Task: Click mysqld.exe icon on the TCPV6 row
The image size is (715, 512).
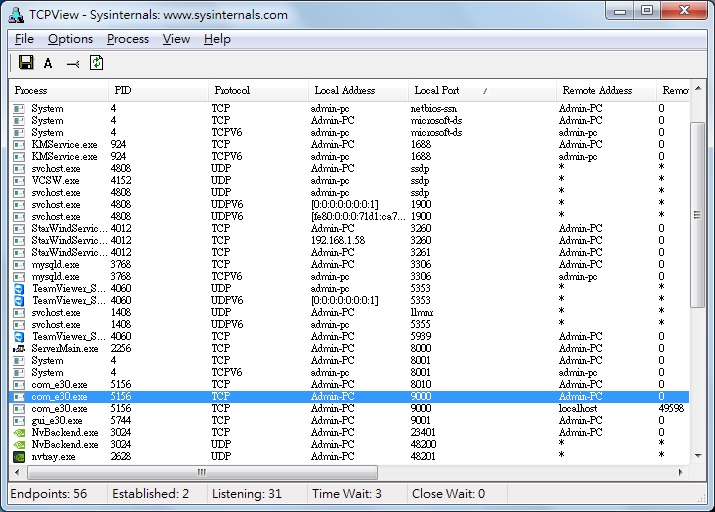Action: (x=19, y=276)
